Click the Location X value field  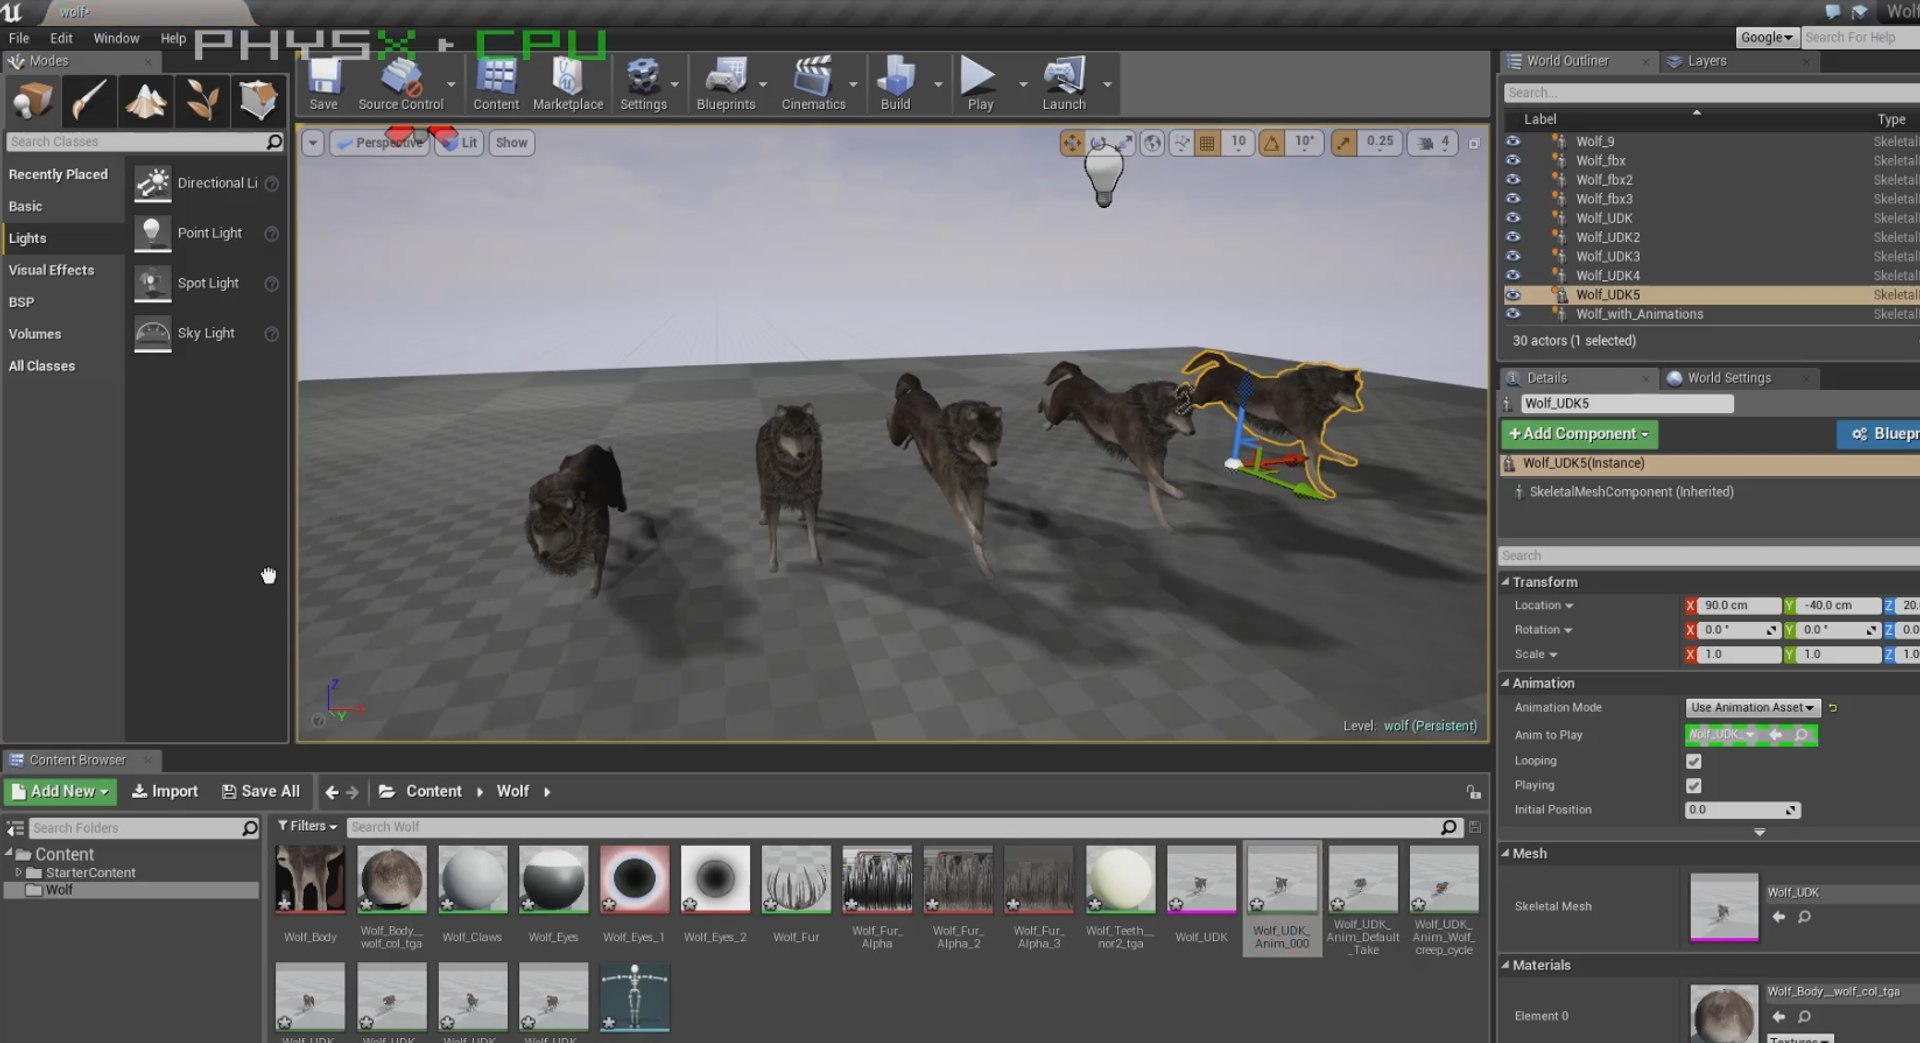pyautogui.click(x=1739, y=606)
